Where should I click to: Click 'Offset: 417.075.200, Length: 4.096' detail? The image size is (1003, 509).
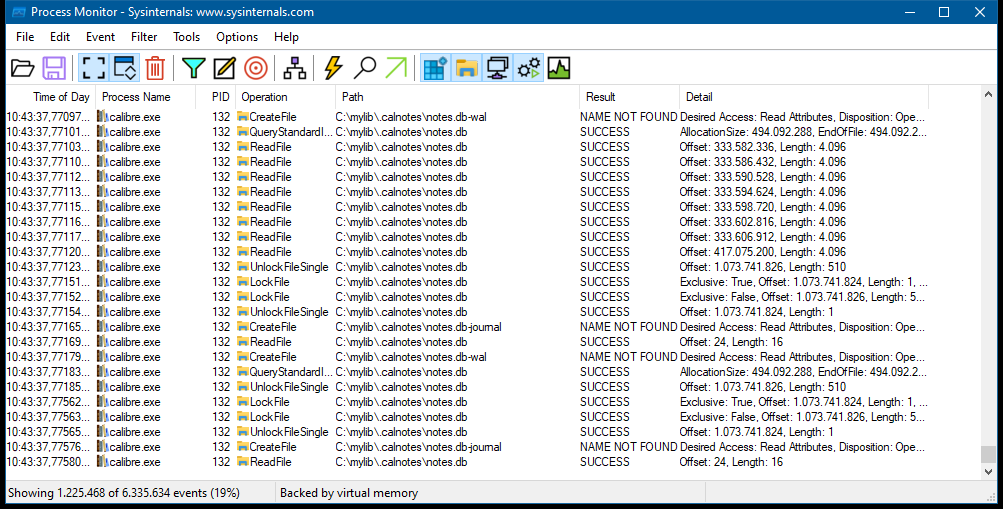point(762,252)
